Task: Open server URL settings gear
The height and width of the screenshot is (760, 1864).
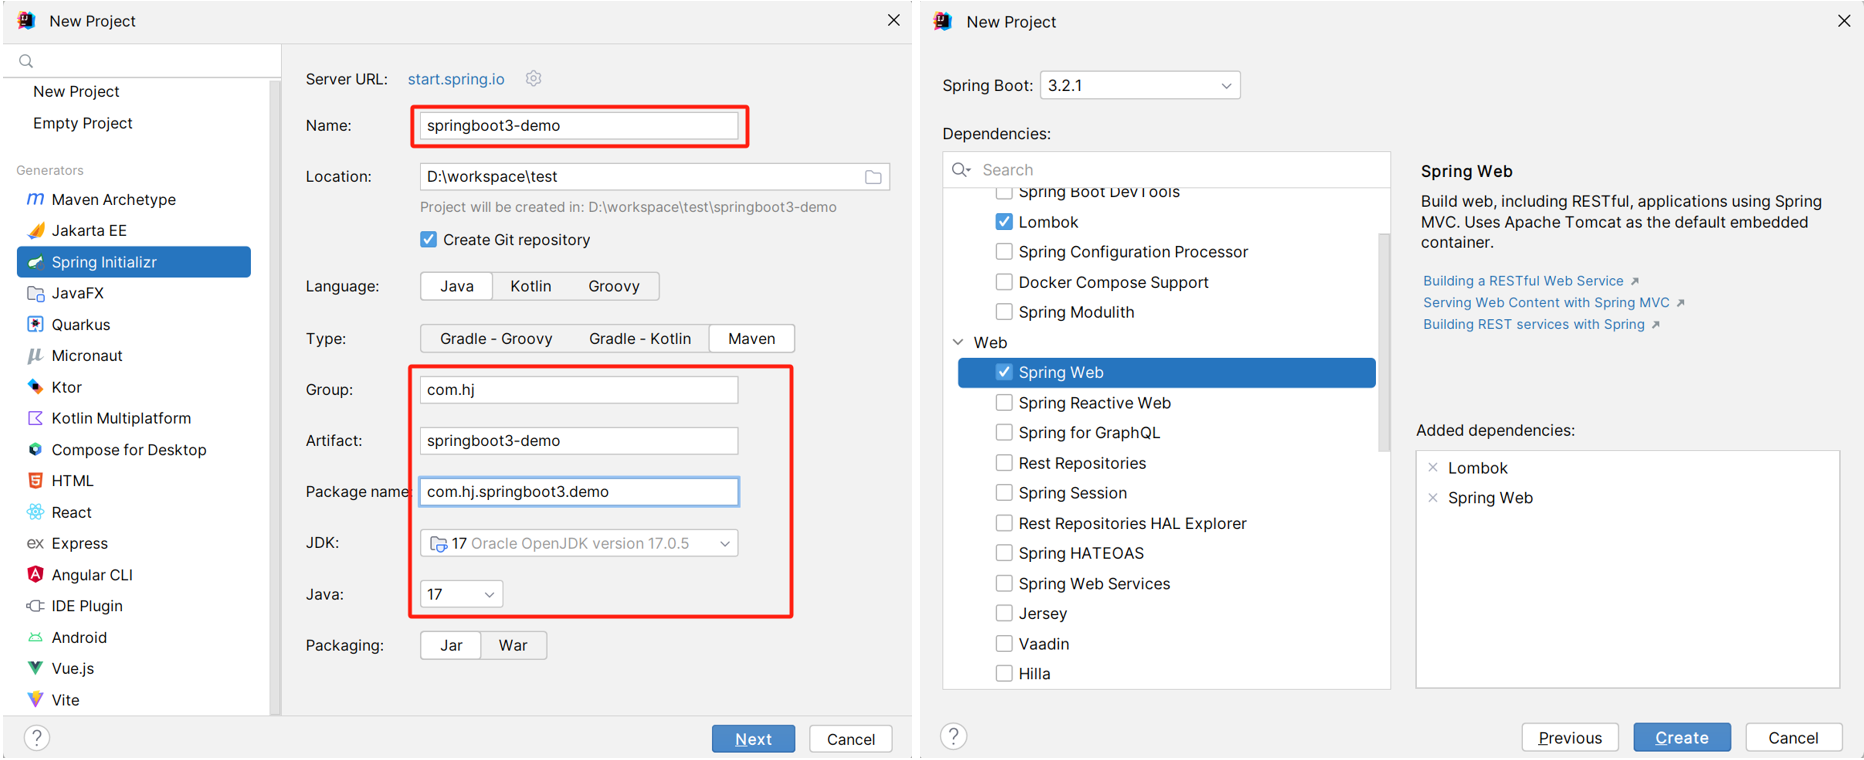Action: [x=533, y=78]
